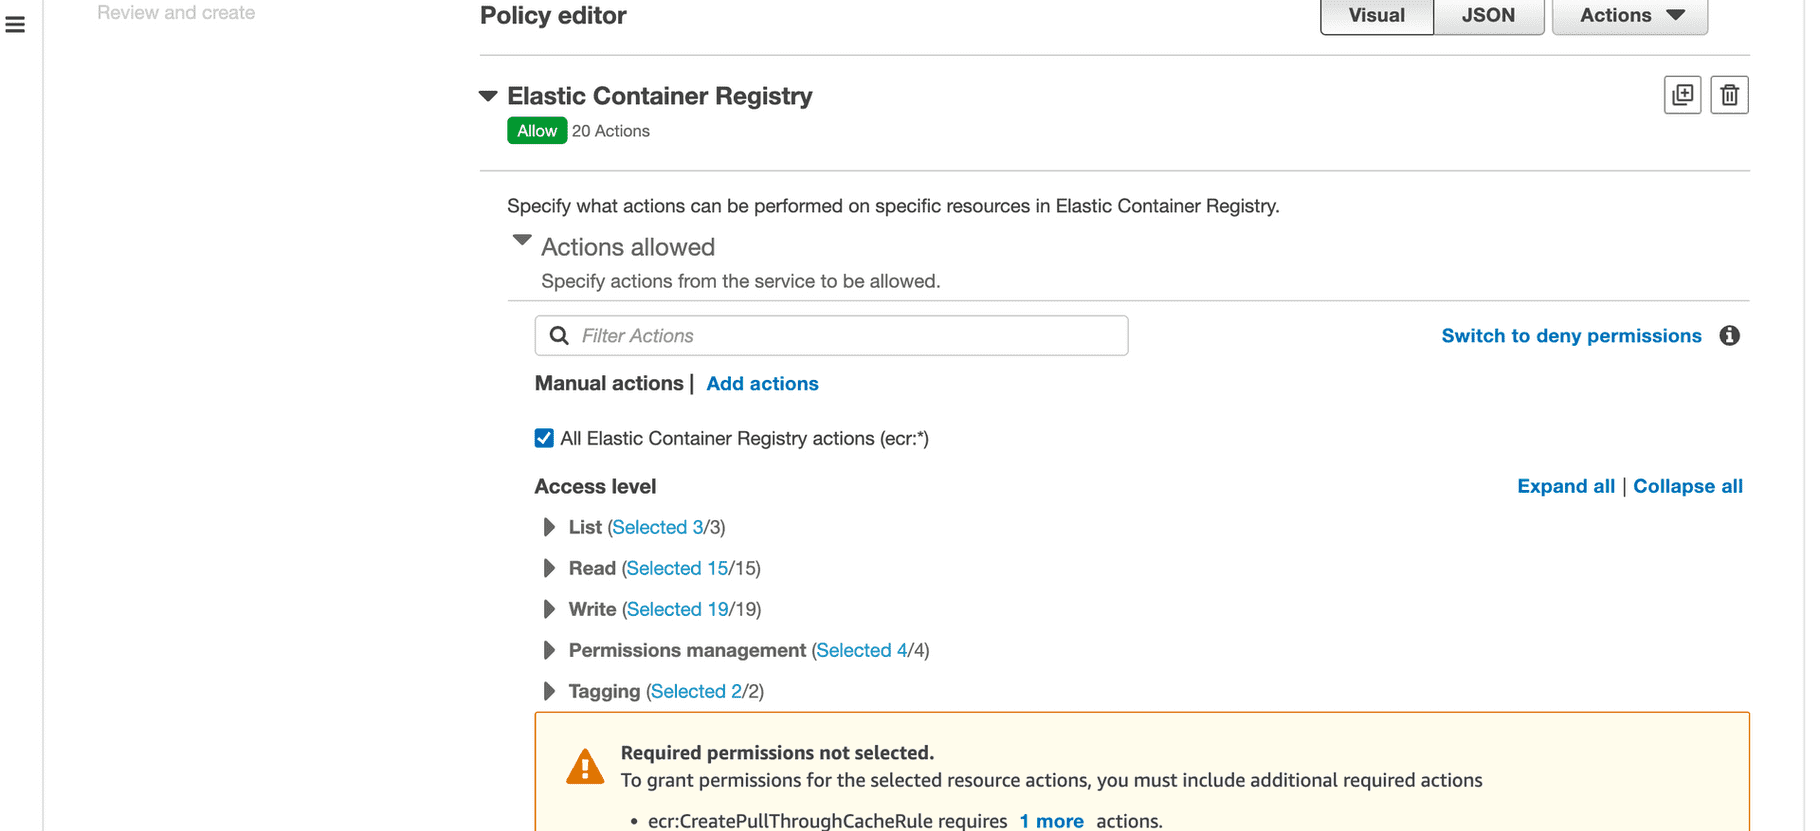Expand the Read access level
The height and width of the screenshot is (831, 1820).
548,568
